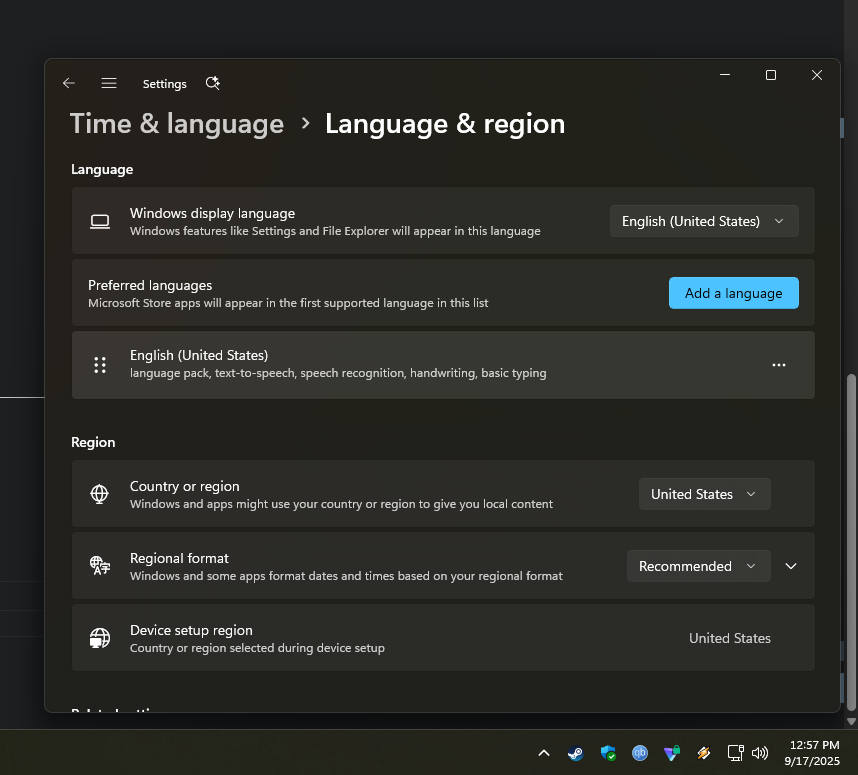The height and width of the screenshot is (775, 858).
Task: Open the Windows display language dropdown
Action: click(704, 221)
